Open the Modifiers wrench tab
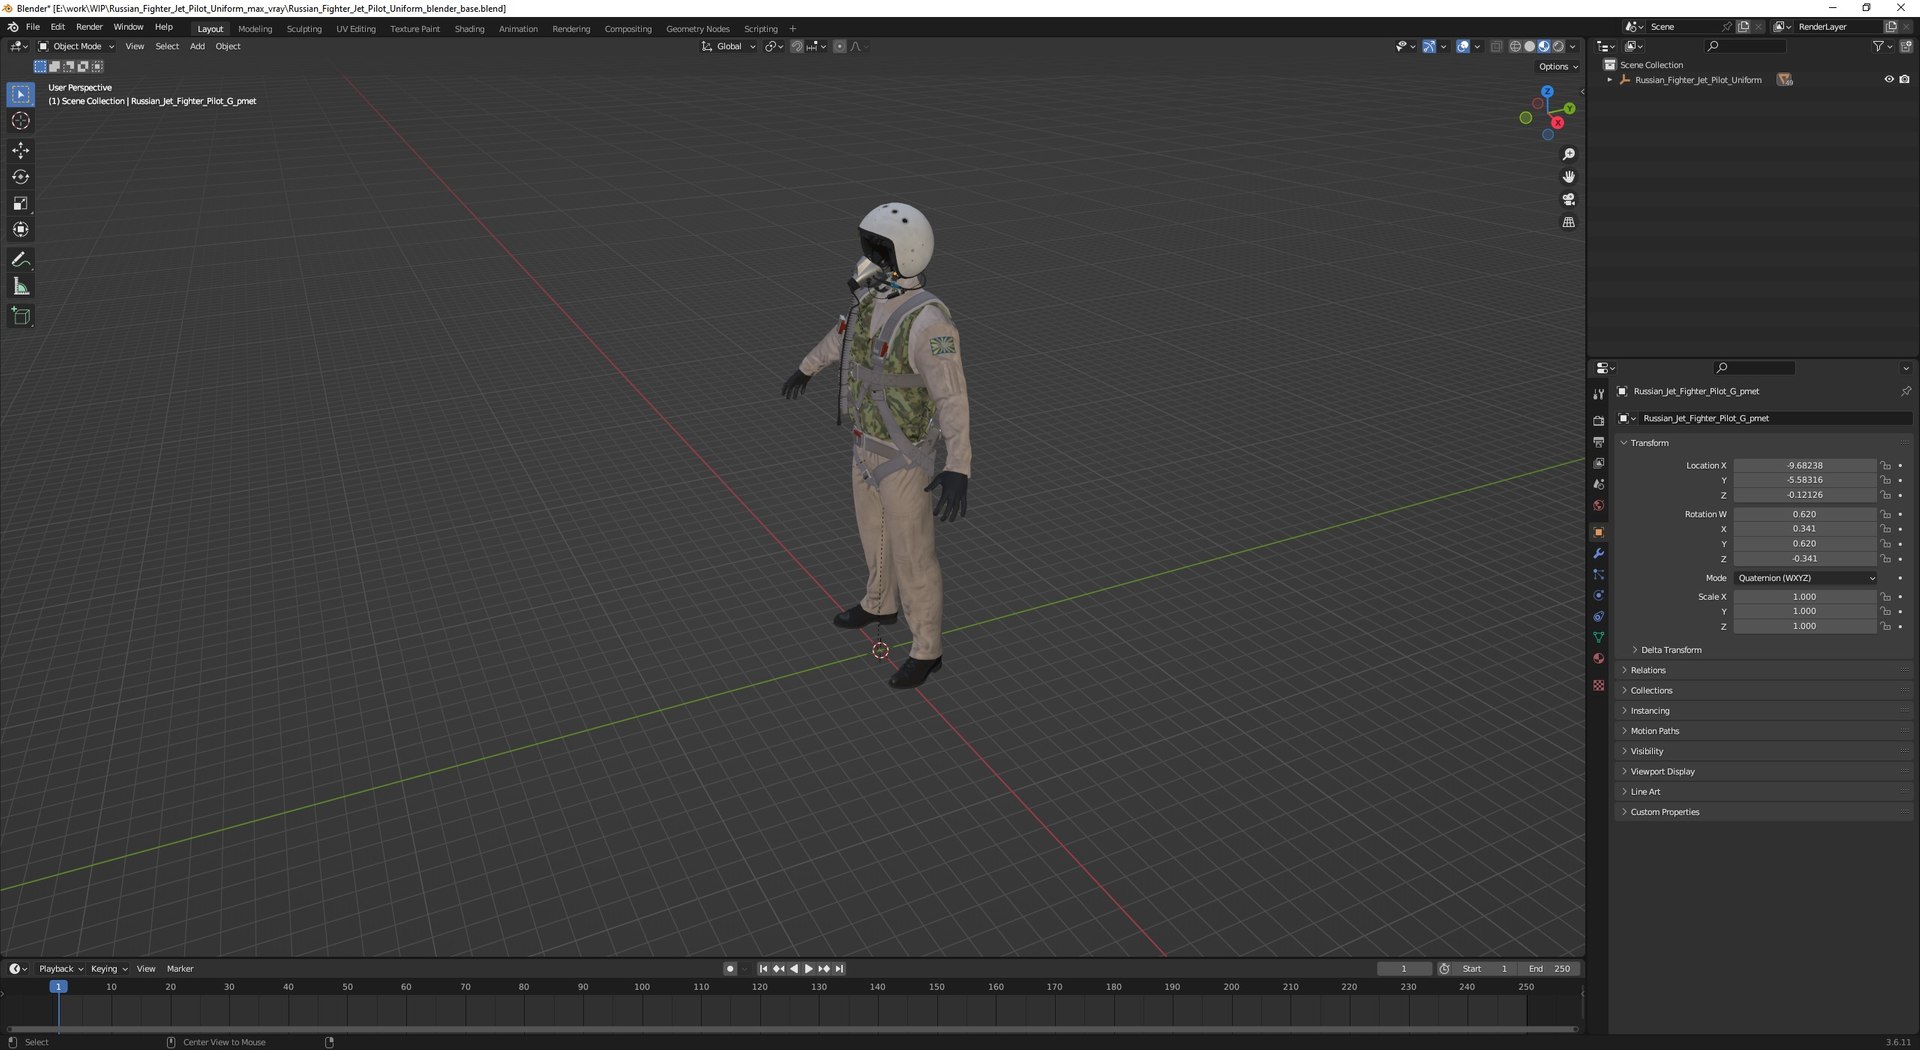 tap(1598, 553)
